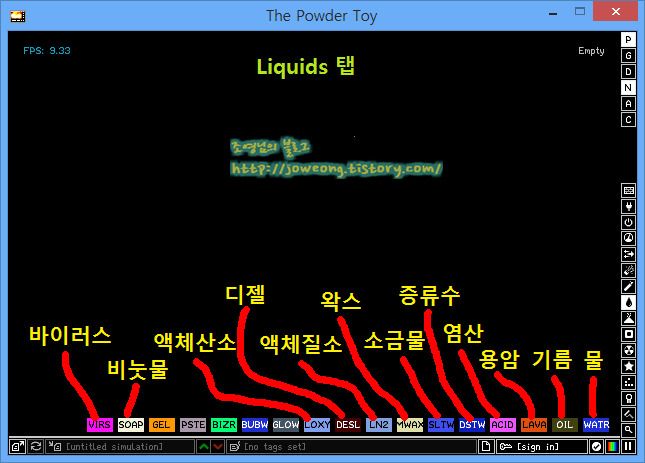Open the Powered Materials power icon
The width and height of the screenshot is (645, 463).
(x=628, y=222)
